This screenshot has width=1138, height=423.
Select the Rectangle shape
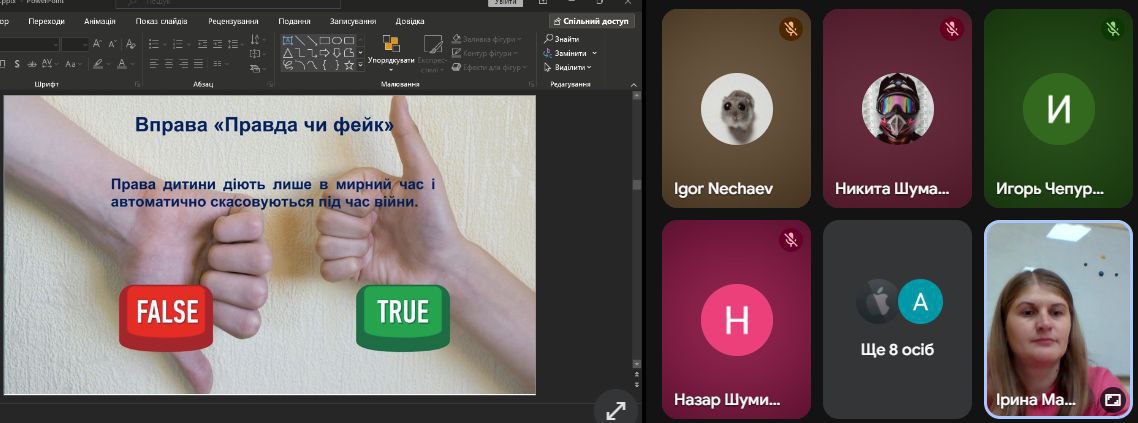[325, 40]
